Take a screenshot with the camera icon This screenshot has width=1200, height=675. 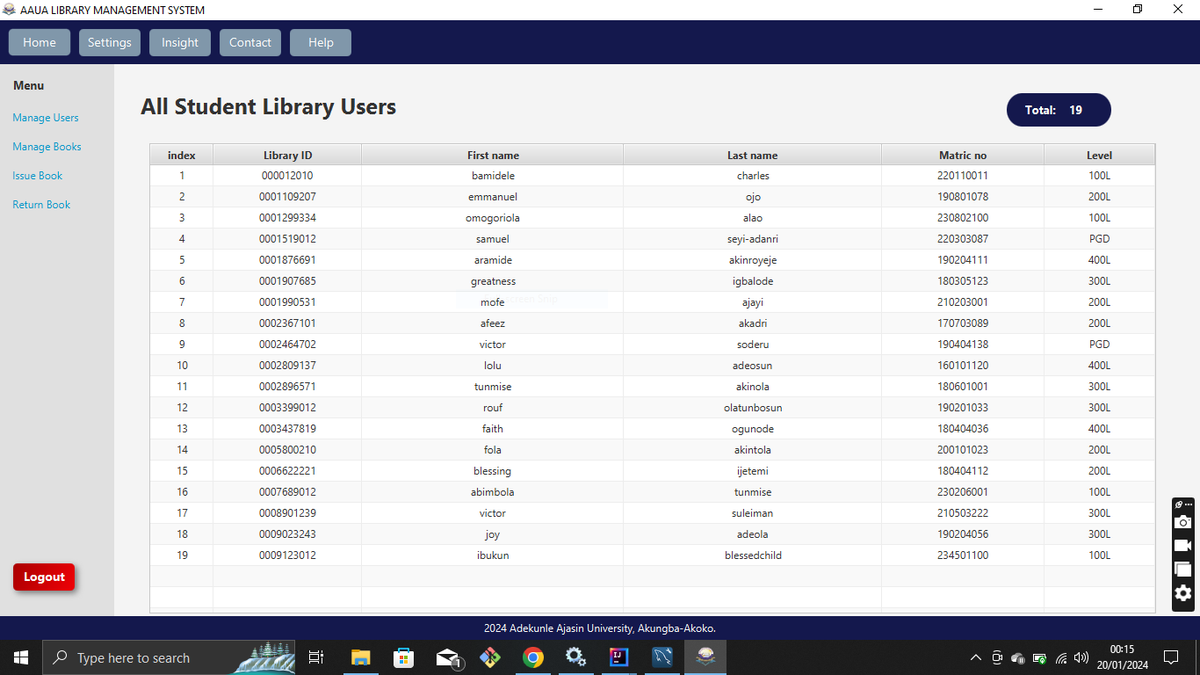(x=1183, y=522)
